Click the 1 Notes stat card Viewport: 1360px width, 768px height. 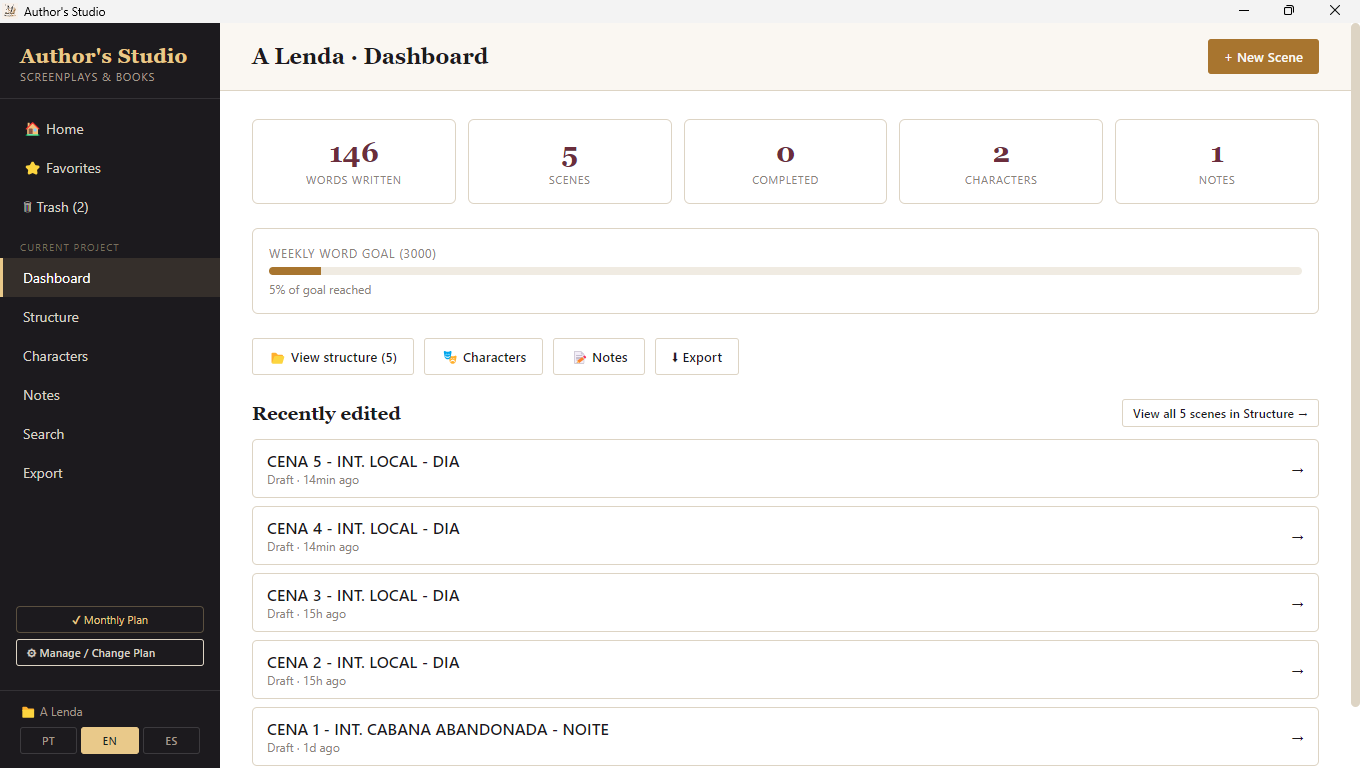tap(1217, 162)
